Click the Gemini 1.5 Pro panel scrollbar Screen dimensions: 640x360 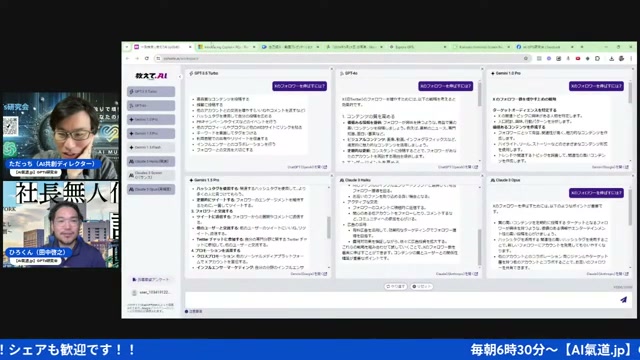pyautogui.click(x=329, y=227)
